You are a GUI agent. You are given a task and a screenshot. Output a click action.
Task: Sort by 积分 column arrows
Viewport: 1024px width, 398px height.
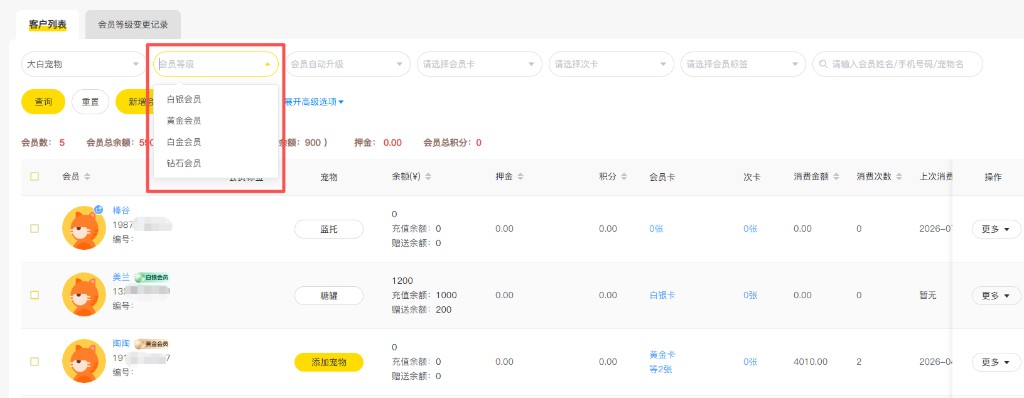coord(624,176)
